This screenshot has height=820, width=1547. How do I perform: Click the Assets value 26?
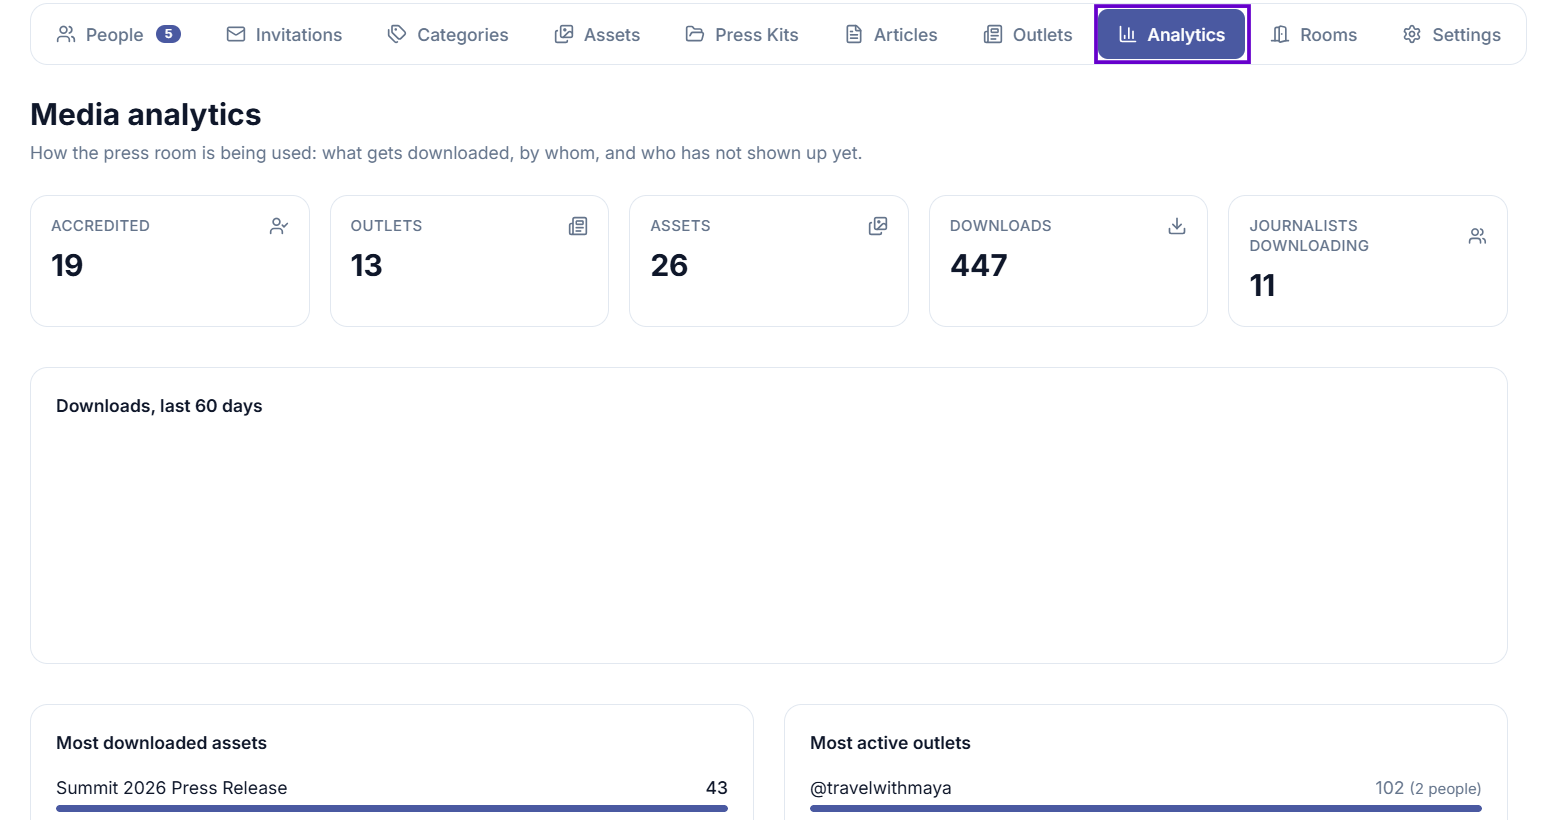point(669,265)
